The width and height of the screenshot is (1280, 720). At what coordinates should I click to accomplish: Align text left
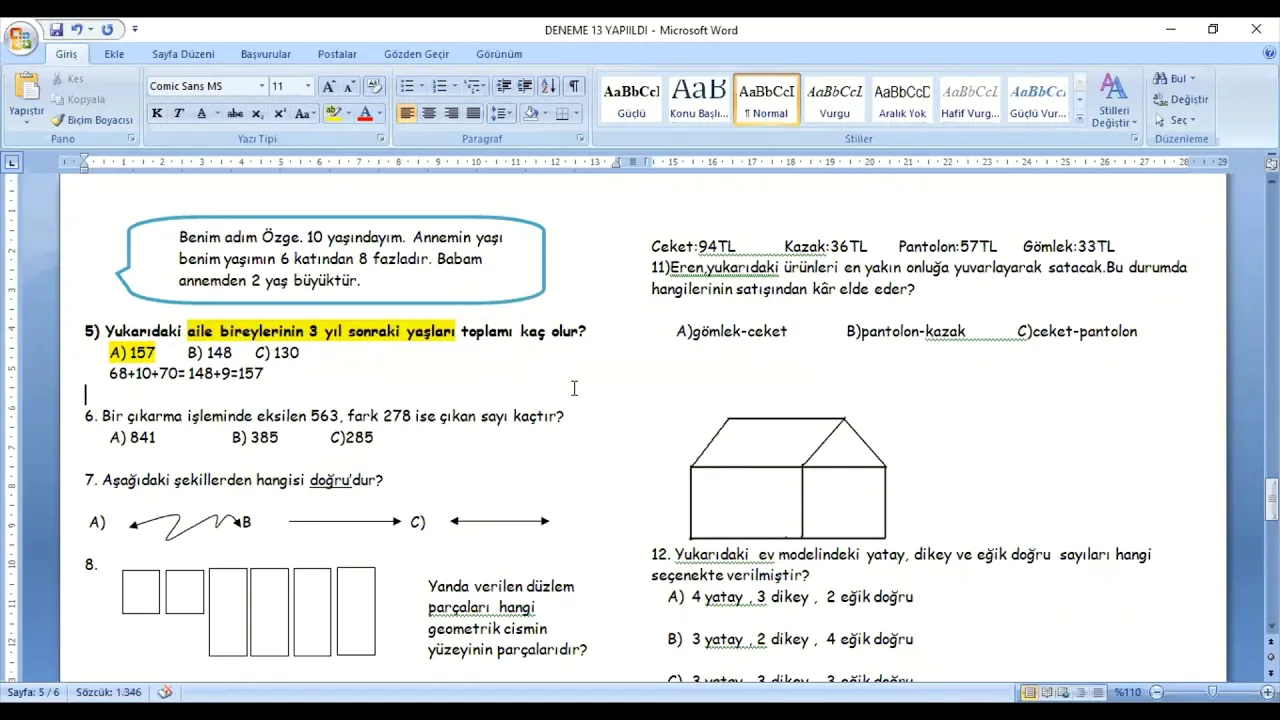pos(407,114)
